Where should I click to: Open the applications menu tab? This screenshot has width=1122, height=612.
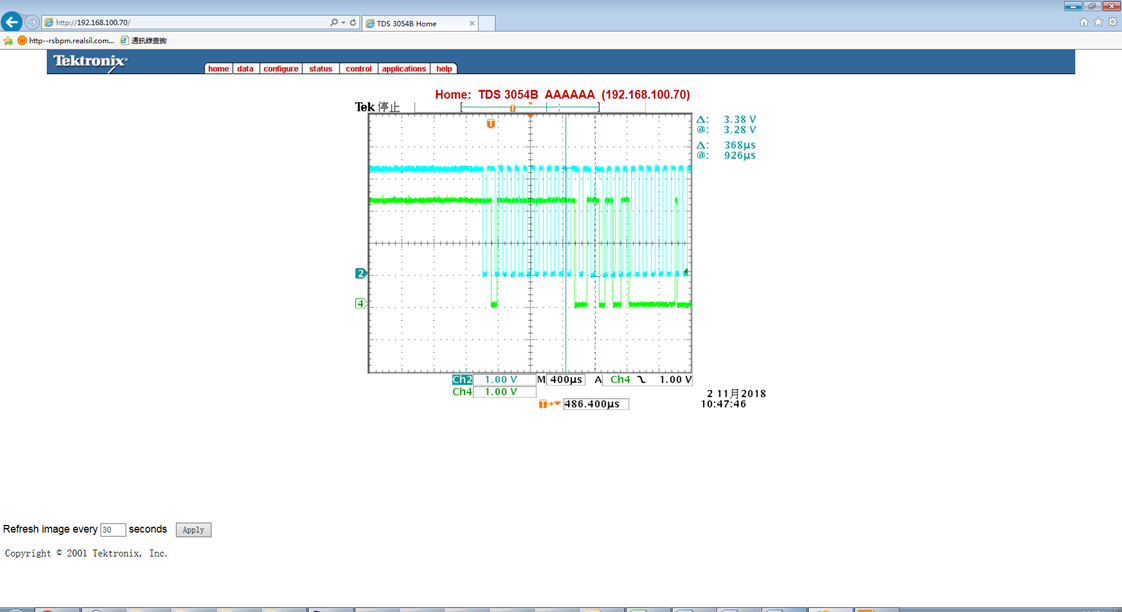point(404,69)
